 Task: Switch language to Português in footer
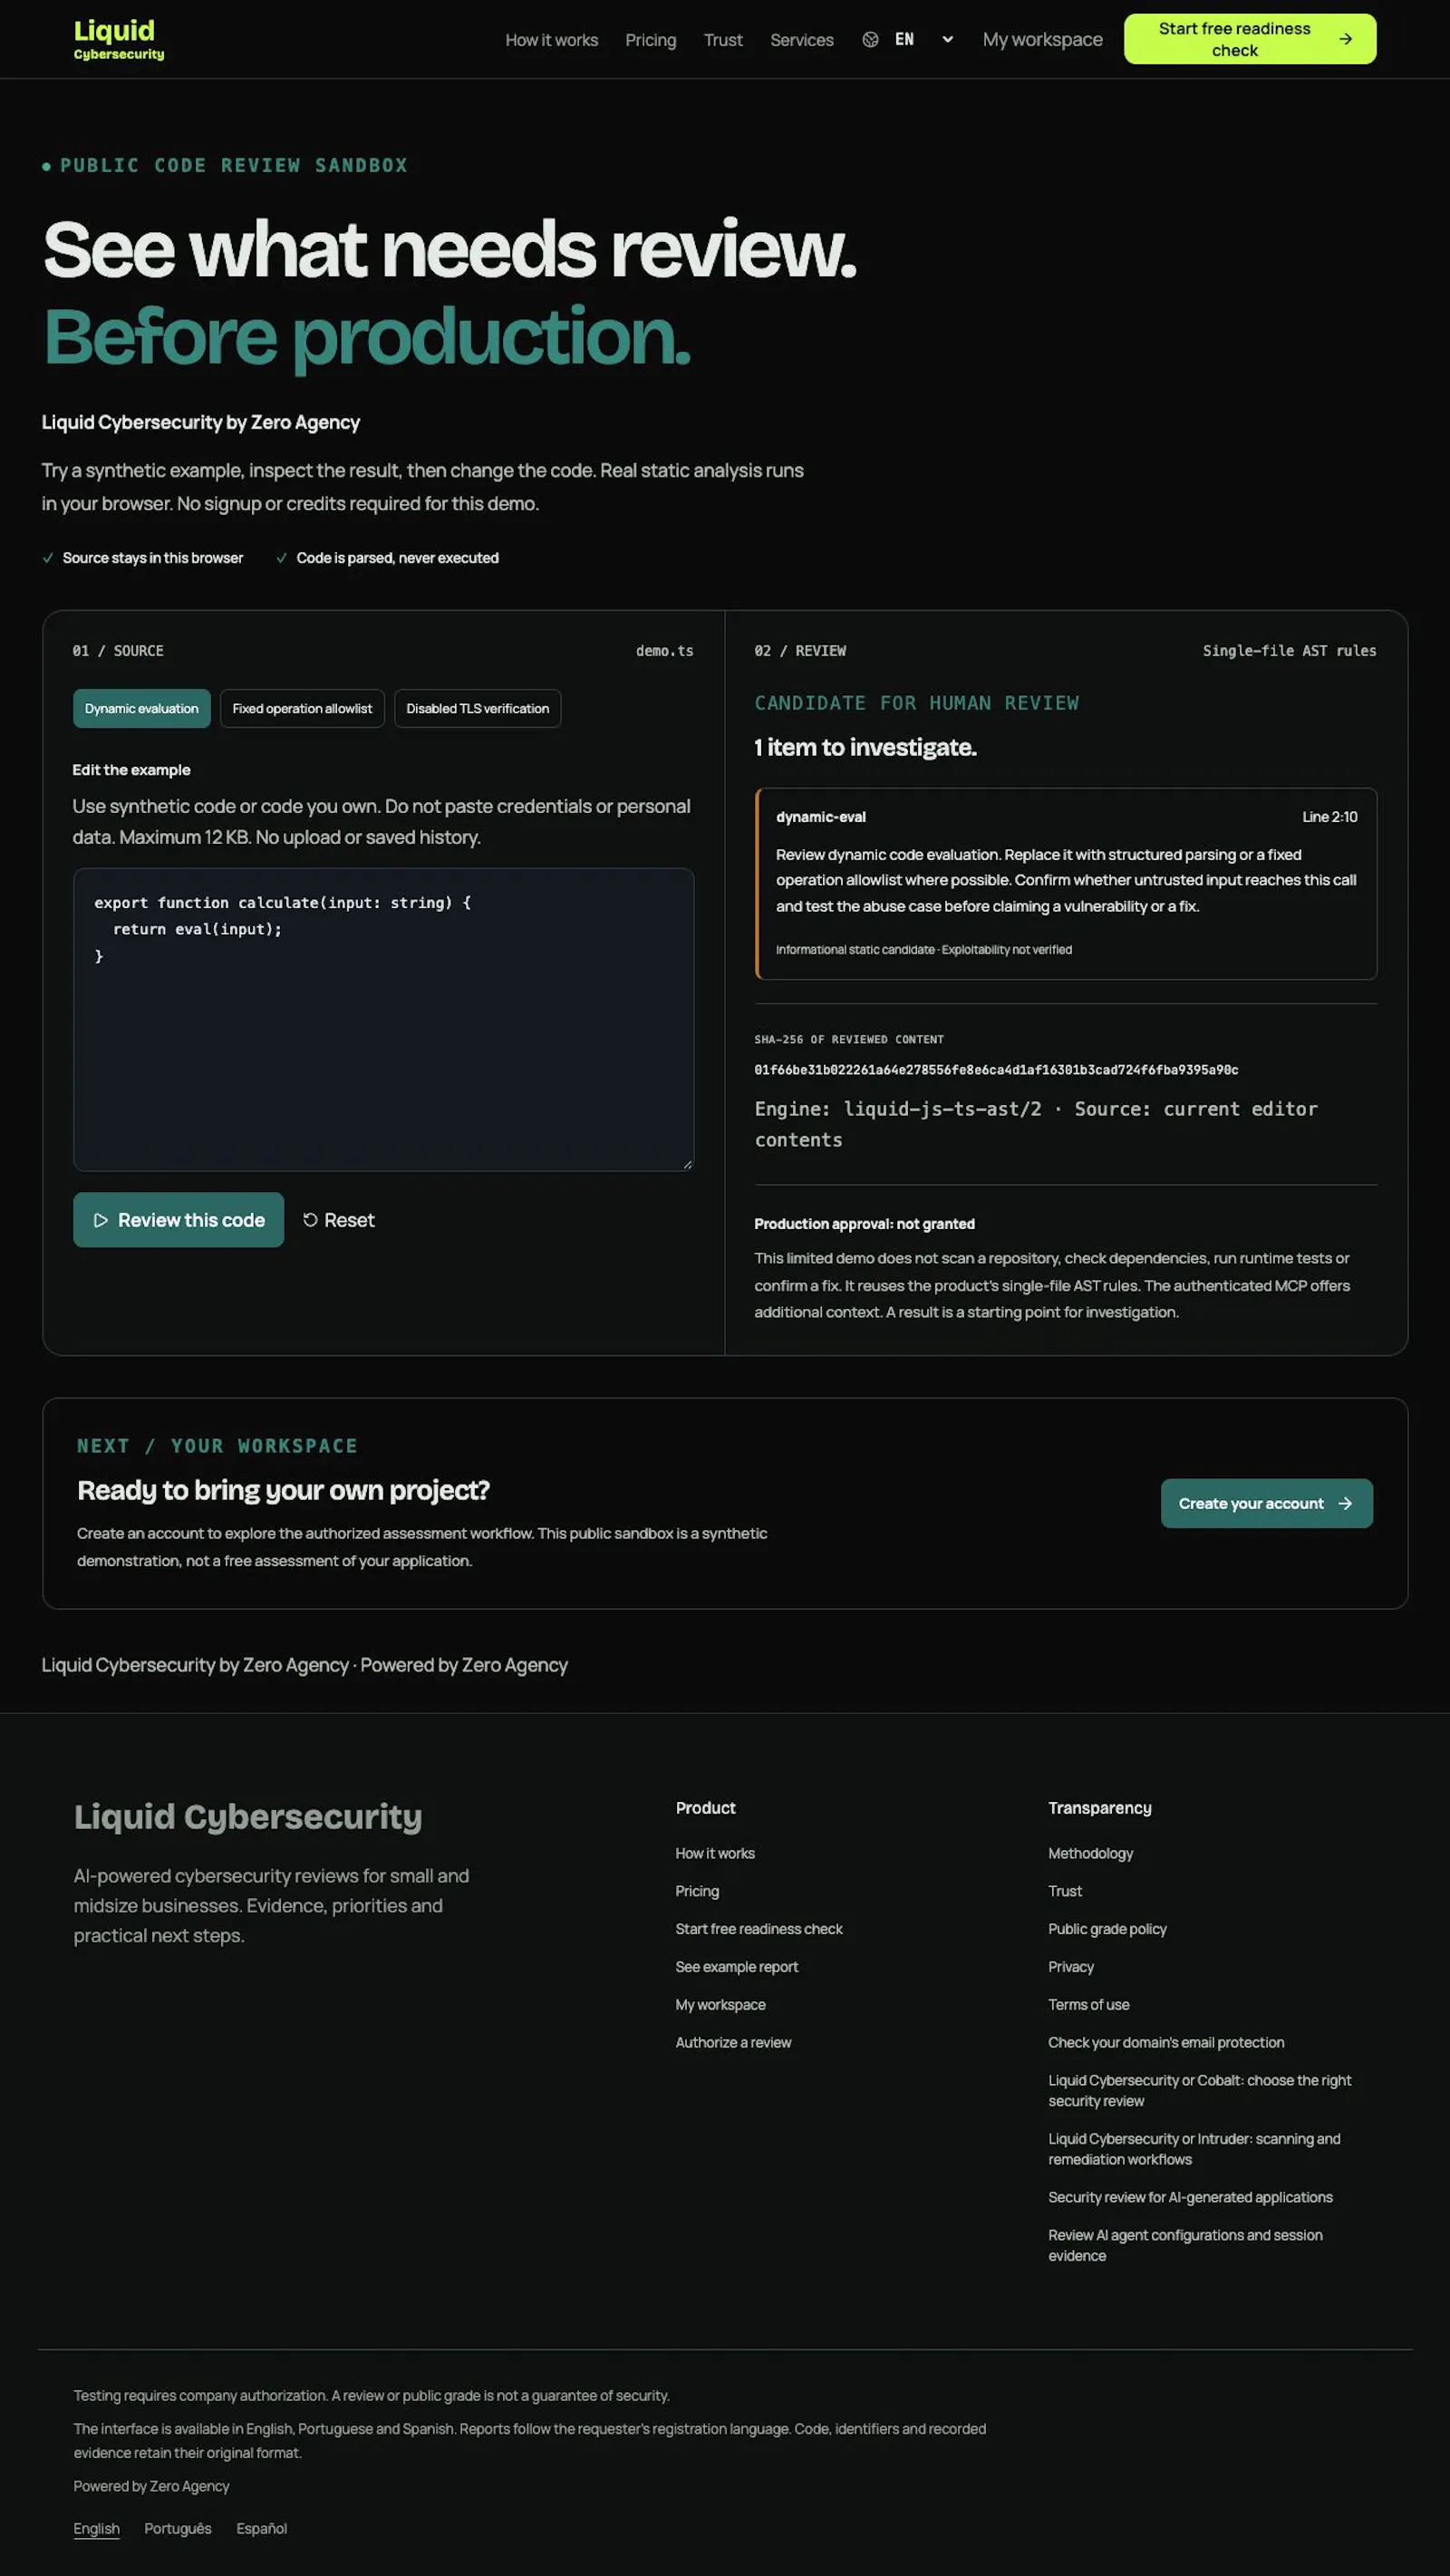click(x=178, y=2528)
